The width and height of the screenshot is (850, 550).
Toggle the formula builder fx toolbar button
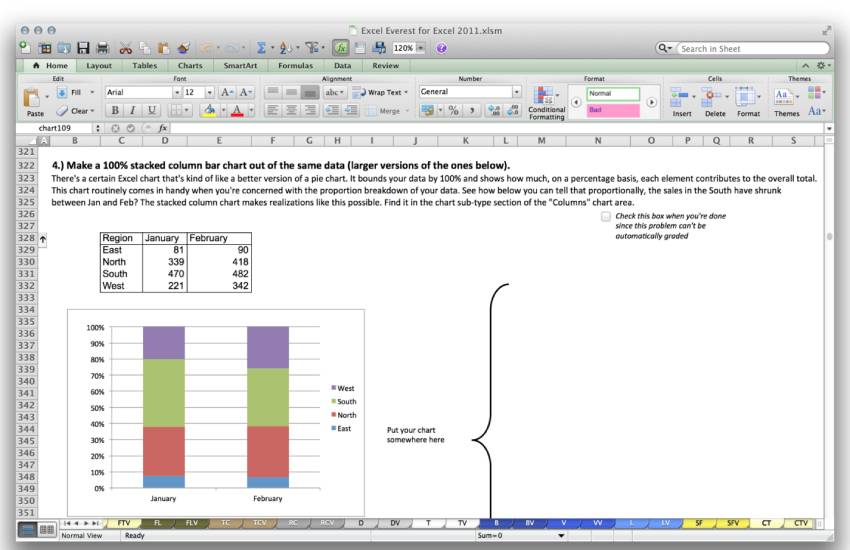coord(340,48)
